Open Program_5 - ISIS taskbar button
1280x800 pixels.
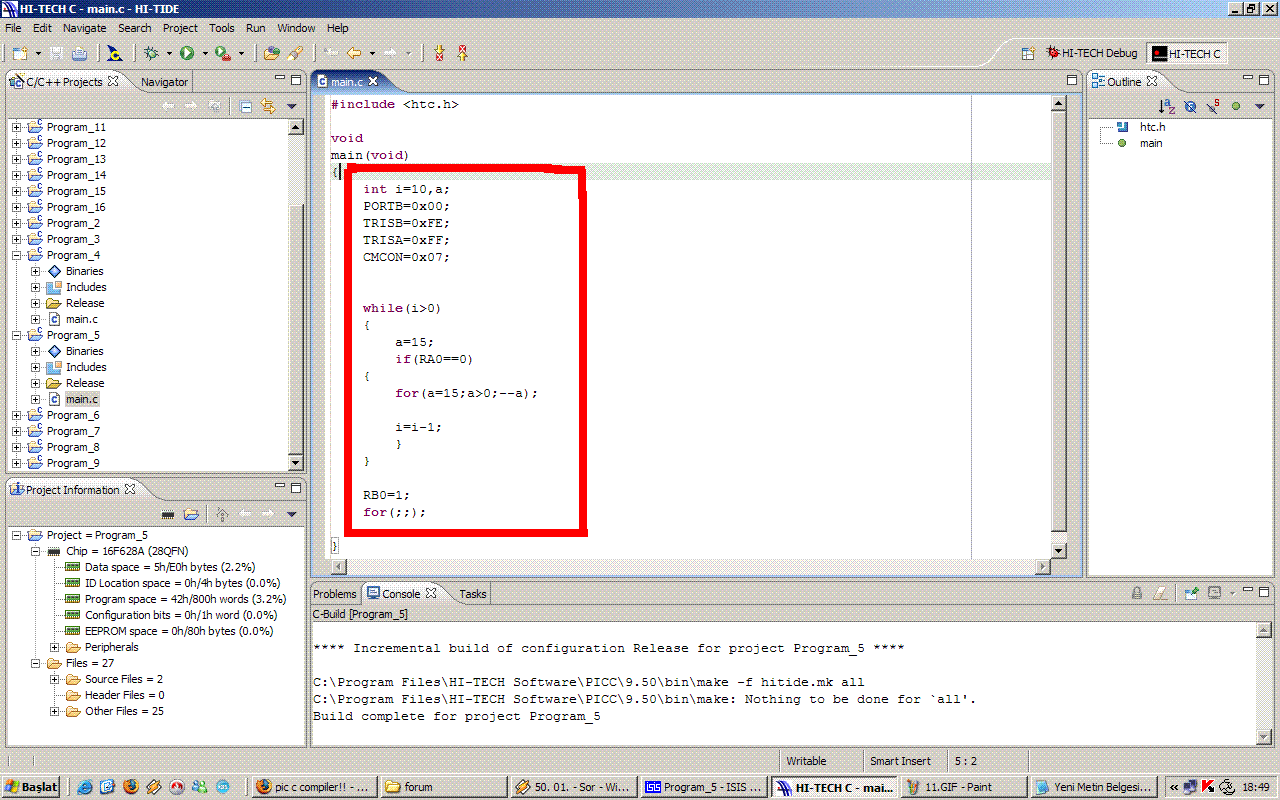point(704,787)
